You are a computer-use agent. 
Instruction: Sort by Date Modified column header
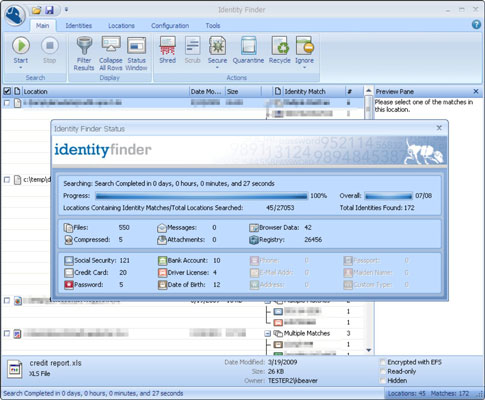click(x=207, y=91)
